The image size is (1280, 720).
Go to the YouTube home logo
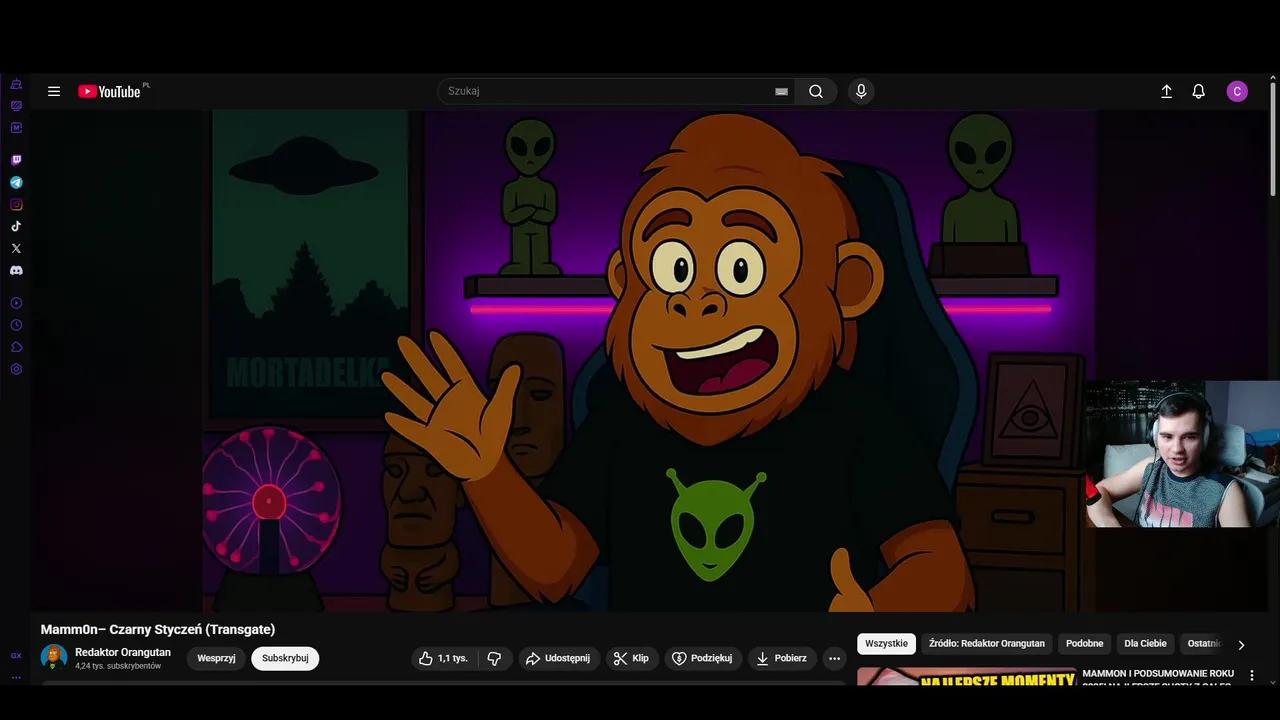[x=110, y=91]
